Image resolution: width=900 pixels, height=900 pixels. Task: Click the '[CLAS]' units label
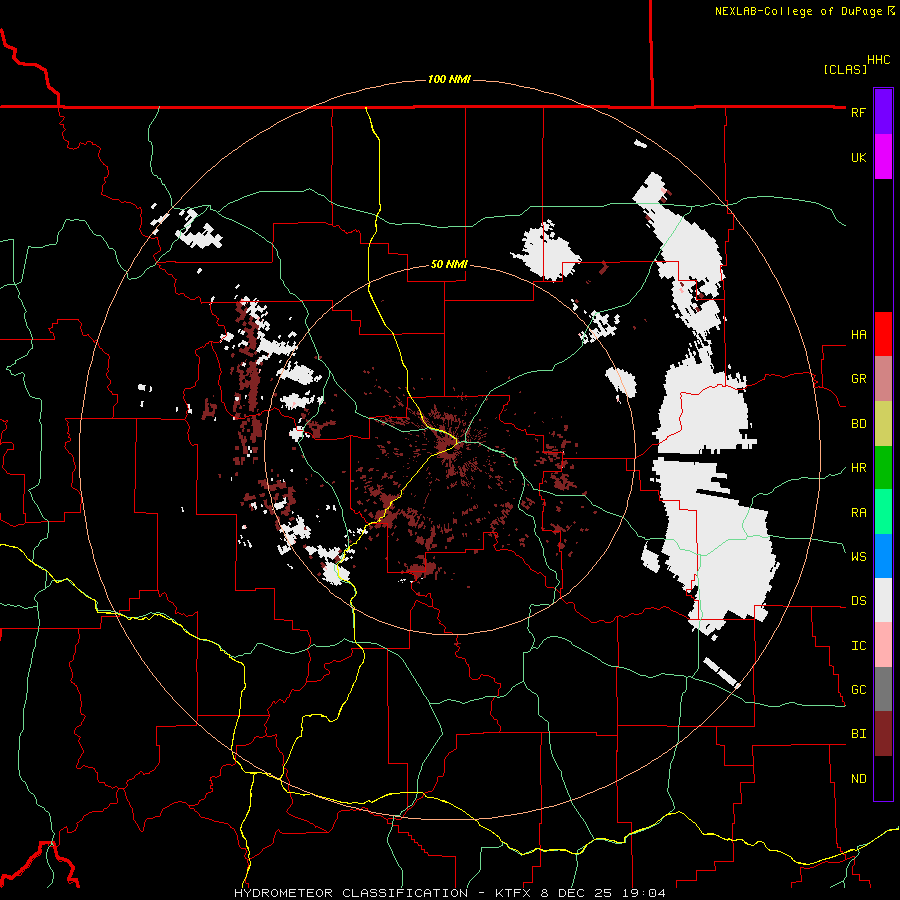pyautogui.click(x=845, y=69)
